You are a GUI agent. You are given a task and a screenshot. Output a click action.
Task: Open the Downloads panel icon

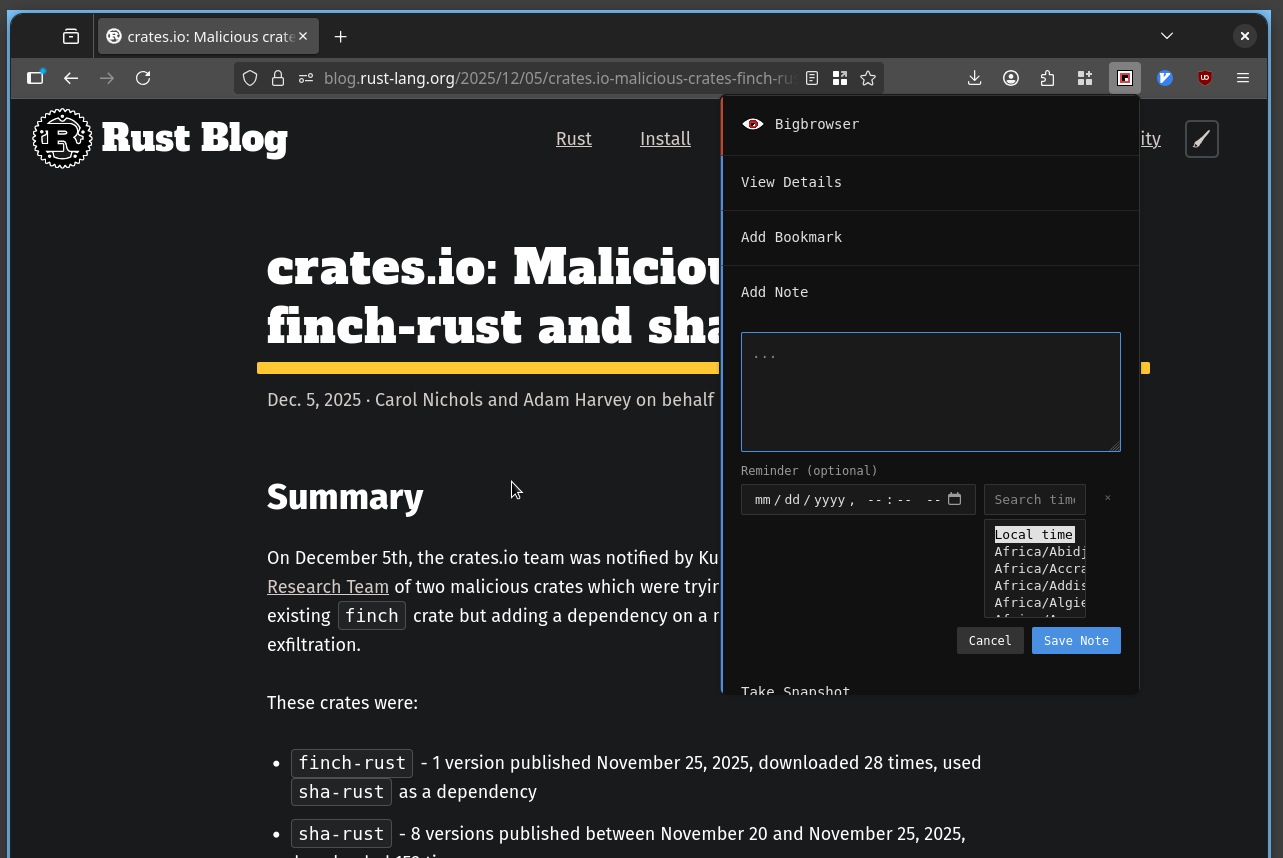point(975,78)
